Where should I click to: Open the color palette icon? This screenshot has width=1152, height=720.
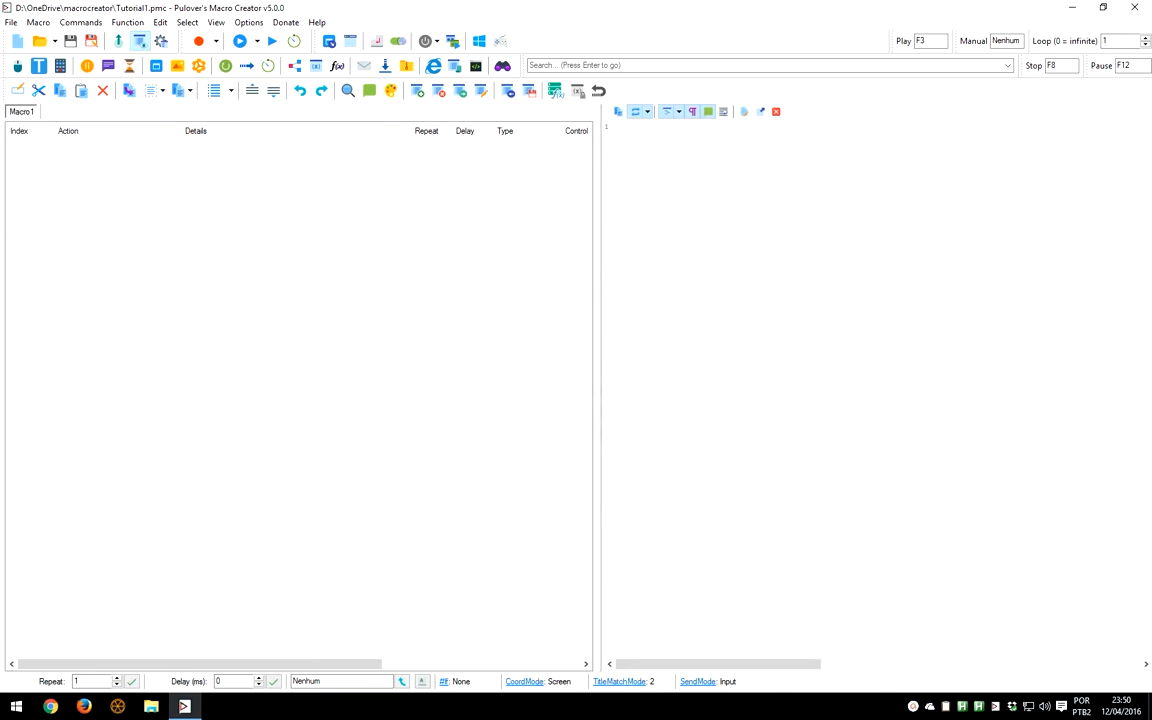[x=391, y=90]
